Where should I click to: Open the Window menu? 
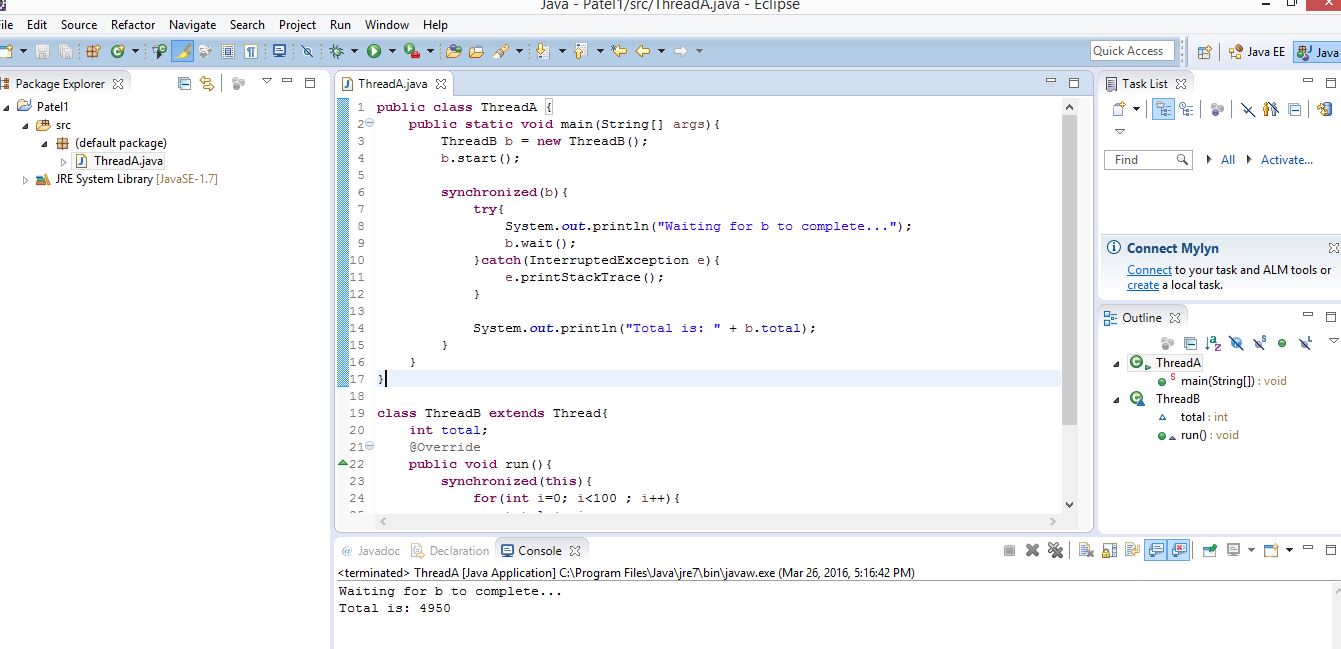click(x=386, y=24)
